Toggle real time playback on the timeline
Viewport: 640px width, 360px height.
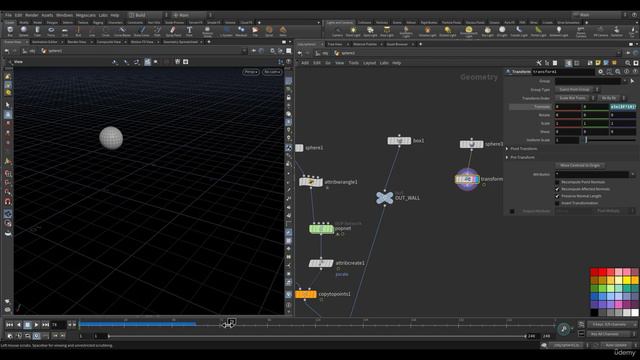click(36, 336)
